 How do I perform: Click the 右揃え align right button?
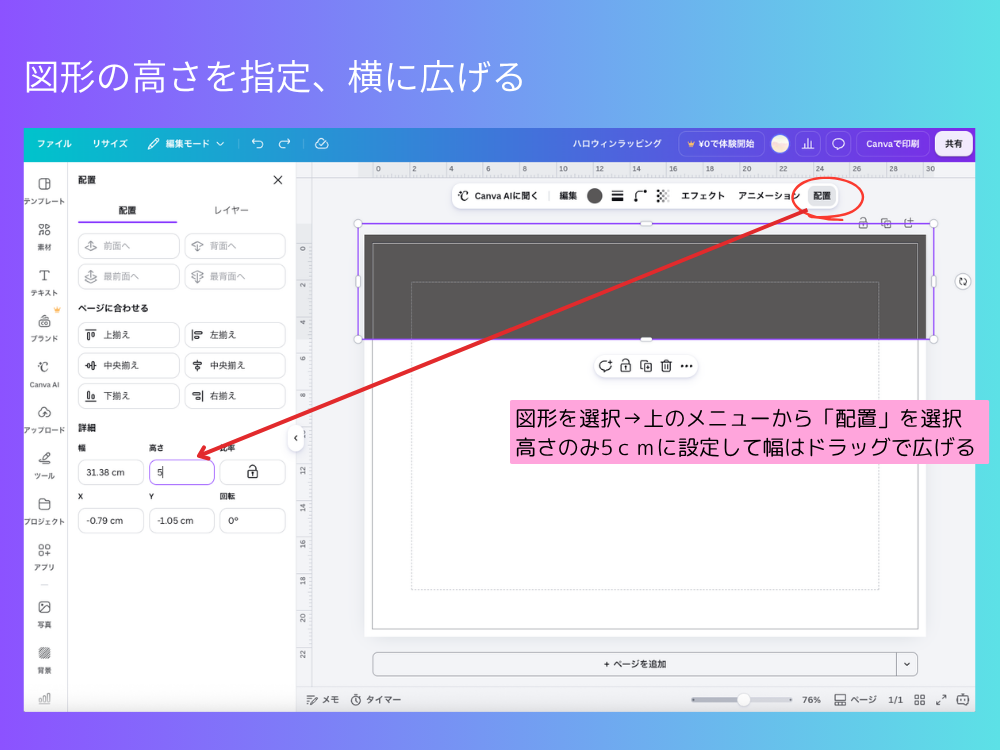[x=235, y=396]
